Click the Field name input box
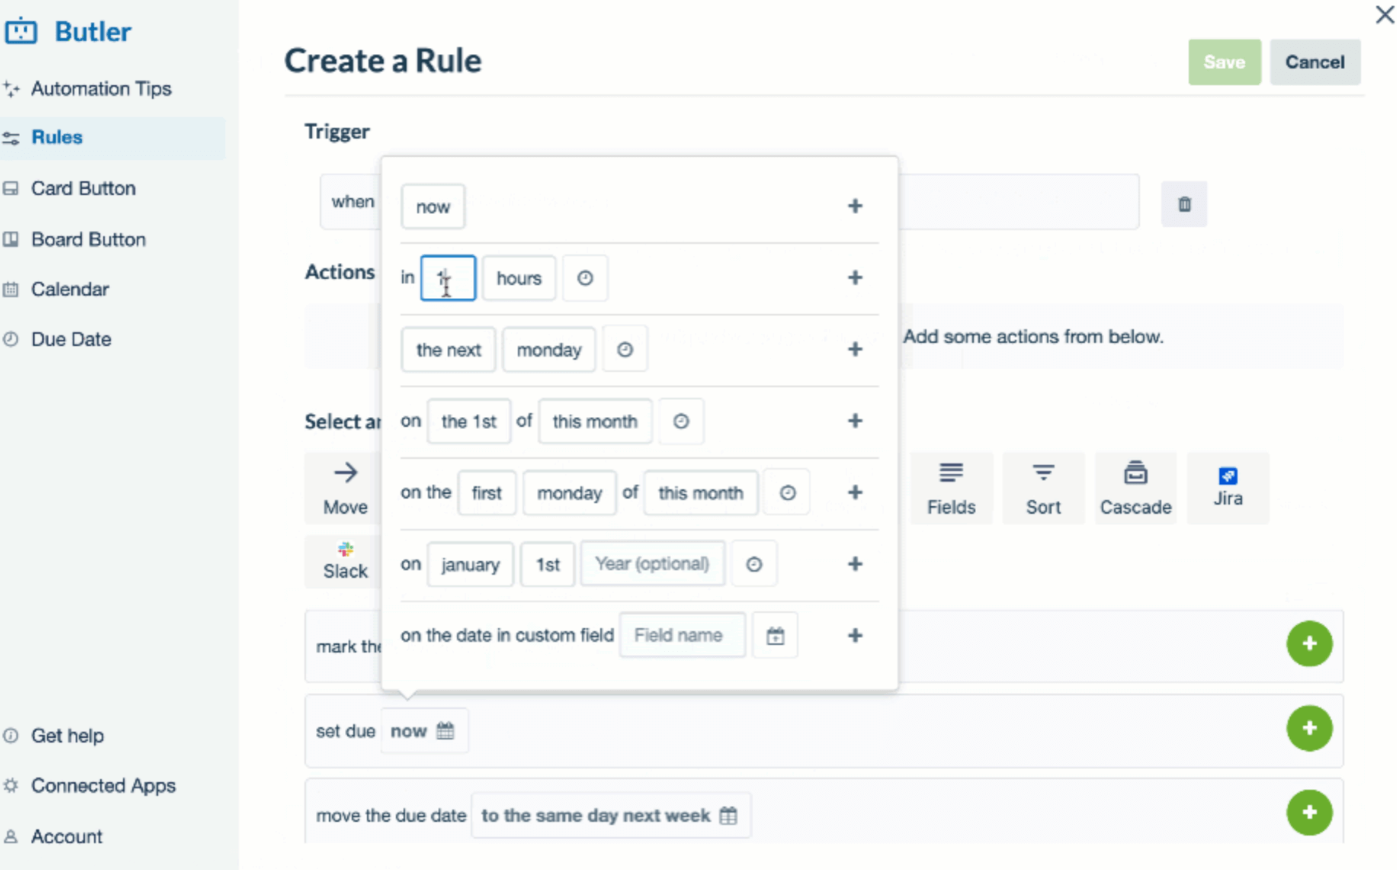Image resolution: width=1397 pixels, height=870 pixels. (682, 635)
